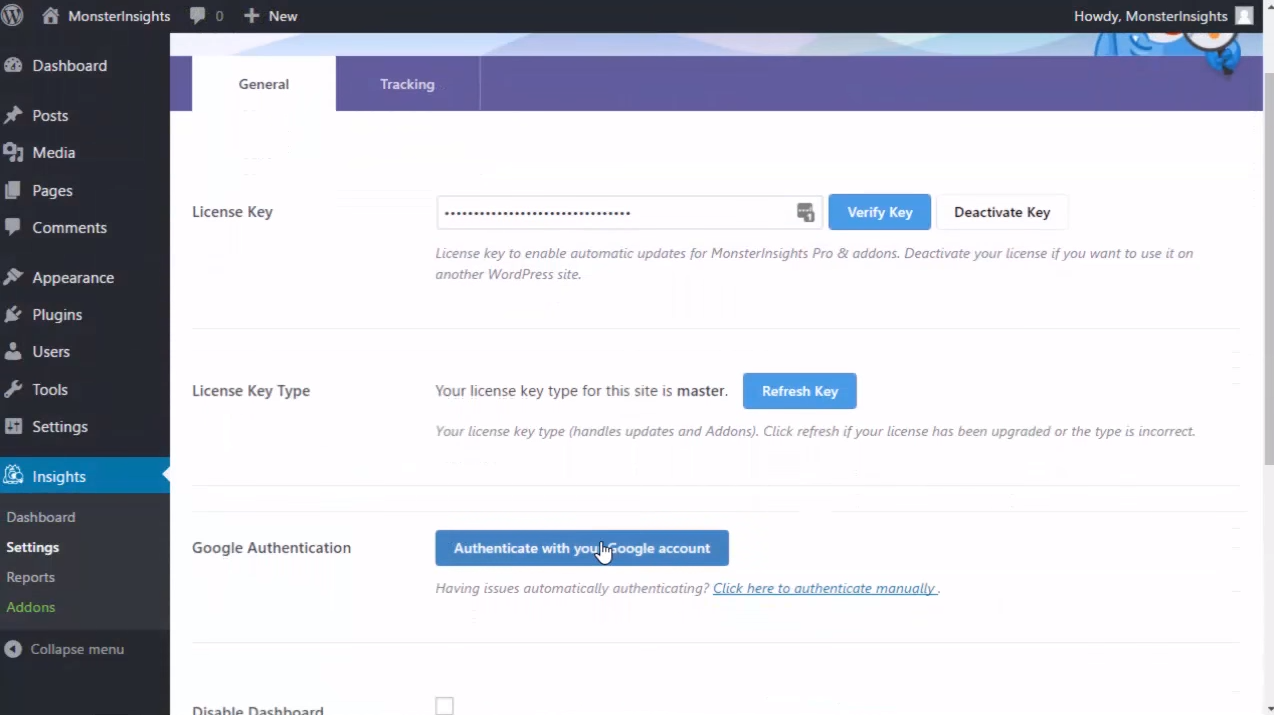
Task: Open the comments bubble icon in admin bar
Action: (198, 16)
